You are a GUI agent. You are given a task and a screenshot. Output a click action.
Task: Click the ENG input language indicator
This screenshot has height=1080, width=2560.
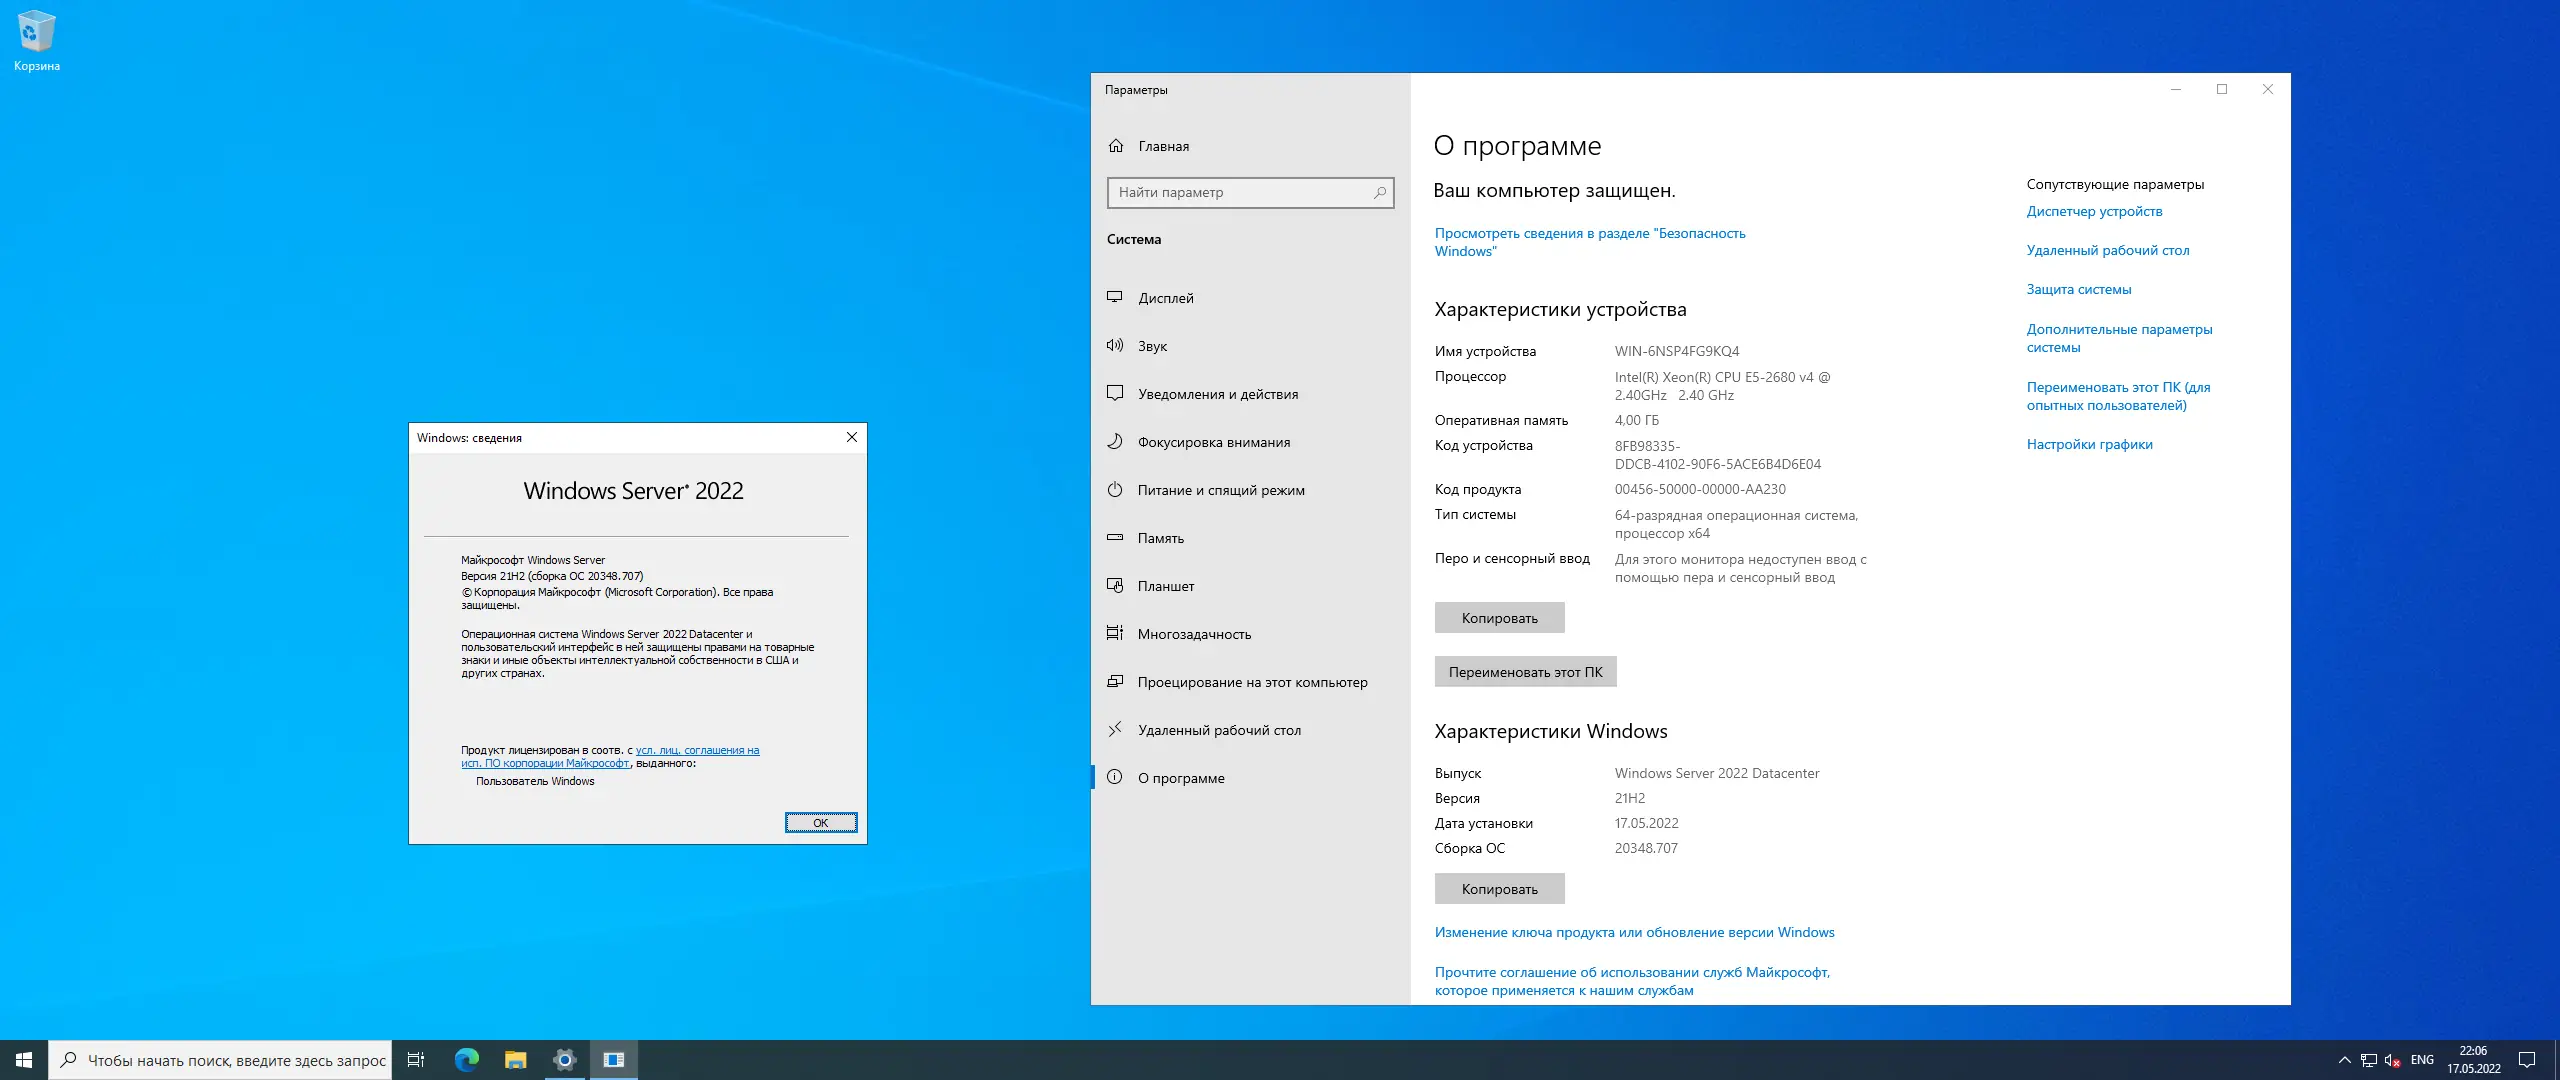click(2422, 1060)
